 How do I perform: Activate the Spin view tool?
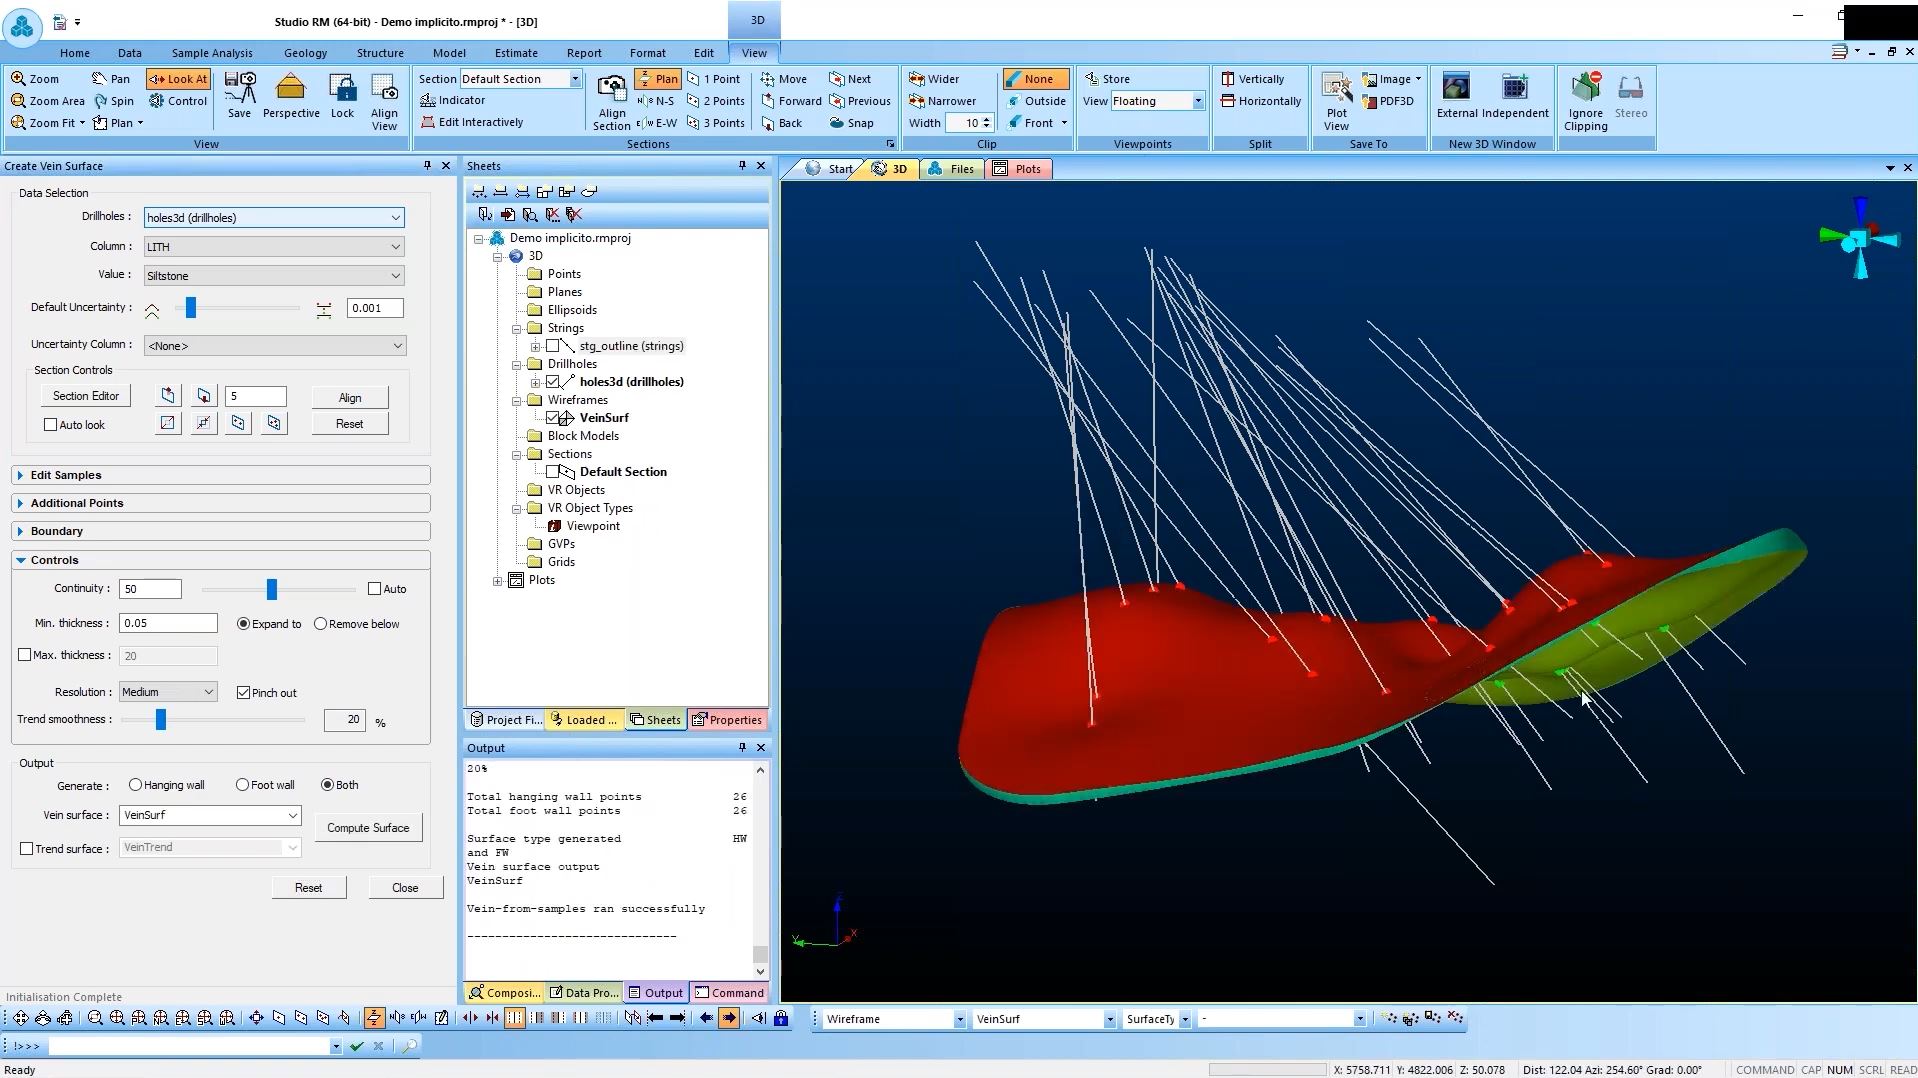[114, 101]
